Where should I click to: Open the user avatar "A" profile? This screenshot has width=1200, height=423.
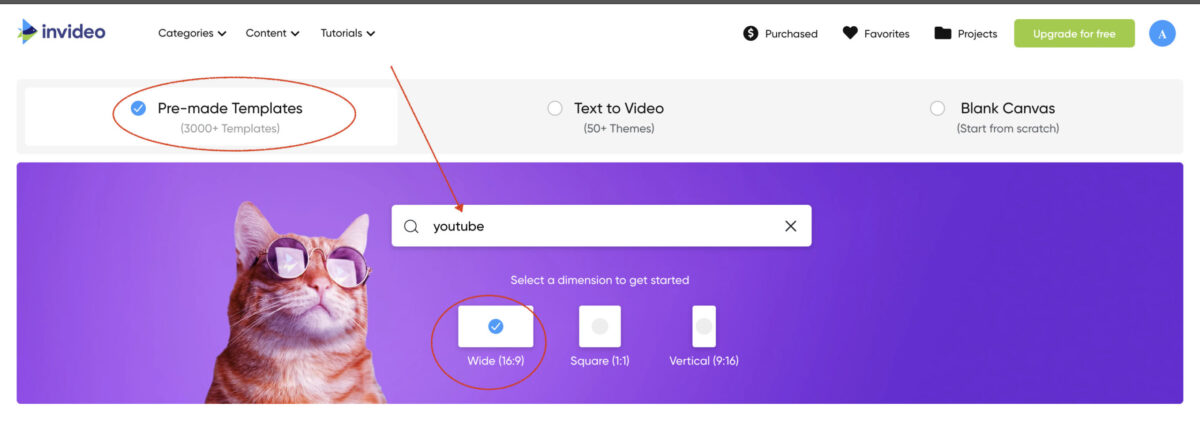pyautogui.click(x=1162, y=33)
